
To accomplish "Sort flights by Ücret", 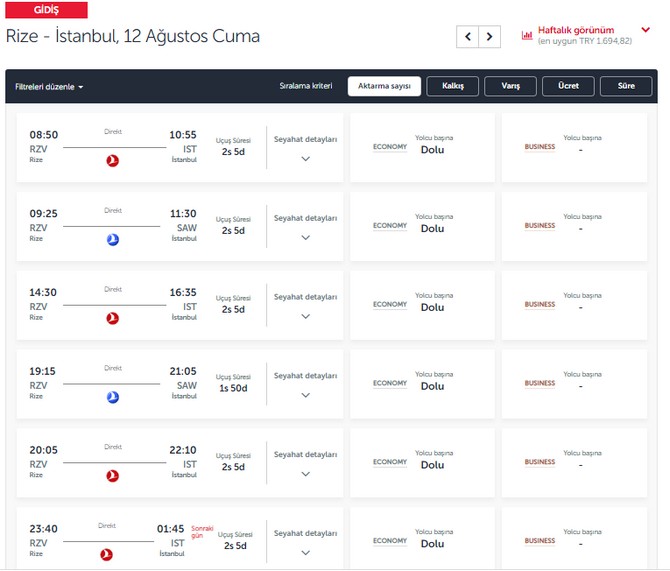I will (568, 86).
